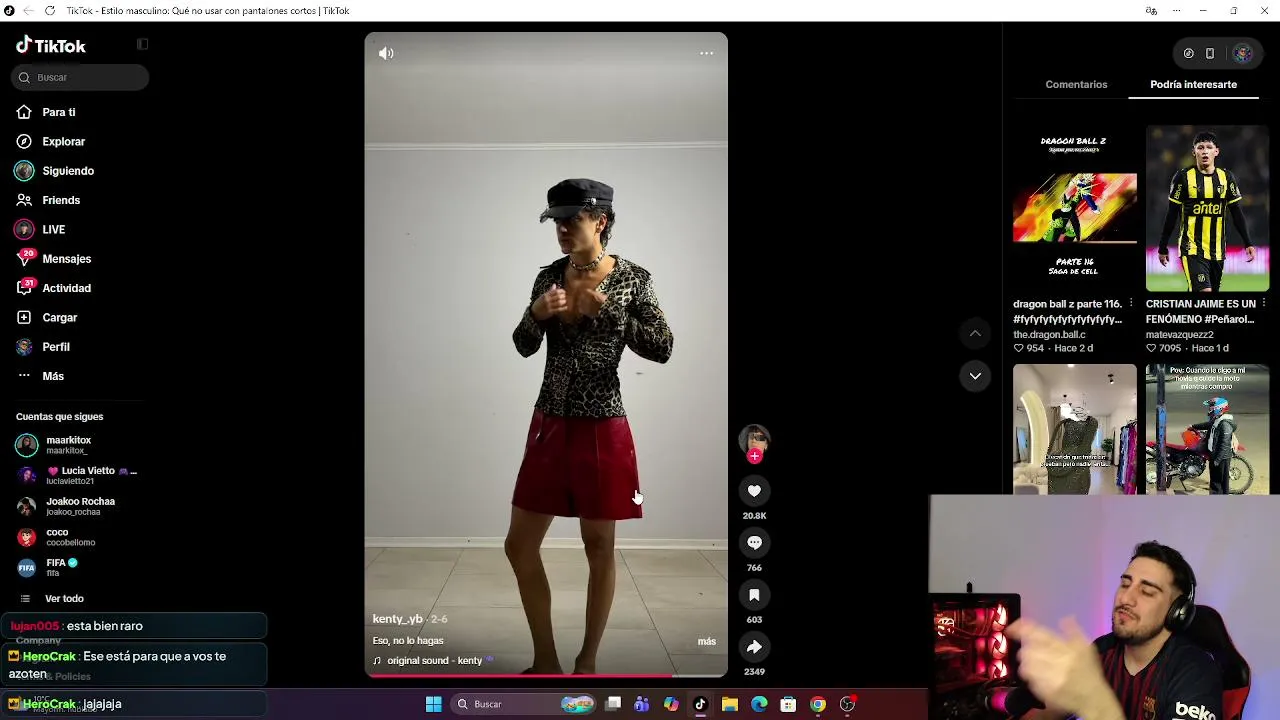The height and width of the screenshot is (720, 1280).
Task: Open Microsoft Teams from the taskbar
Action: pyautogui.click(x=642, y=704)
